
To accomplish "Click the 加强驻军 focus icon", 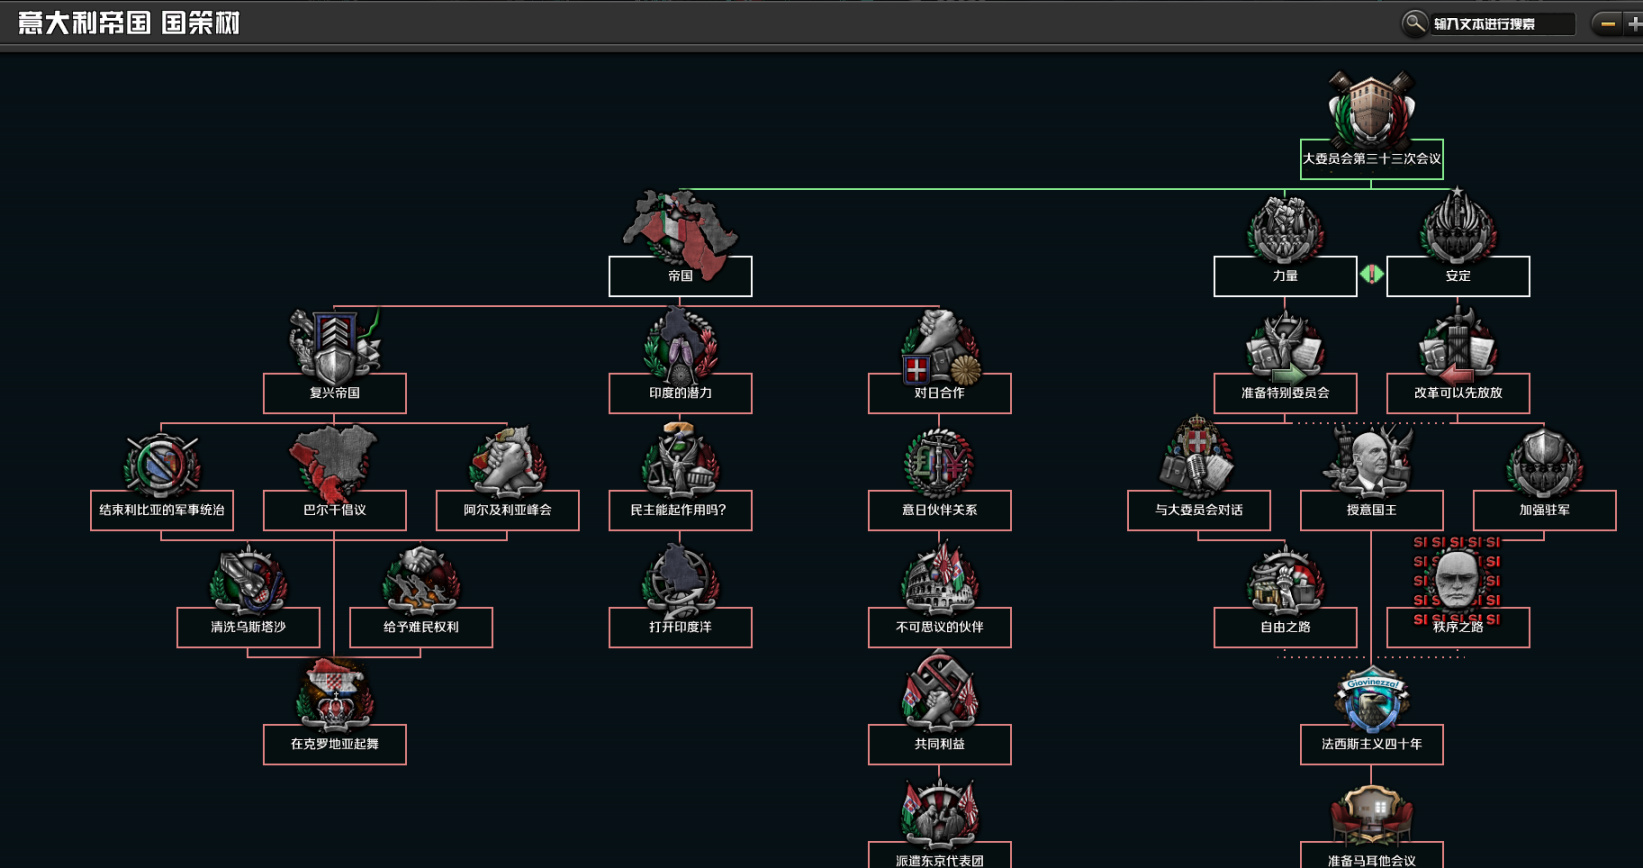I will pyautogui.click(x=1544, y=463).
